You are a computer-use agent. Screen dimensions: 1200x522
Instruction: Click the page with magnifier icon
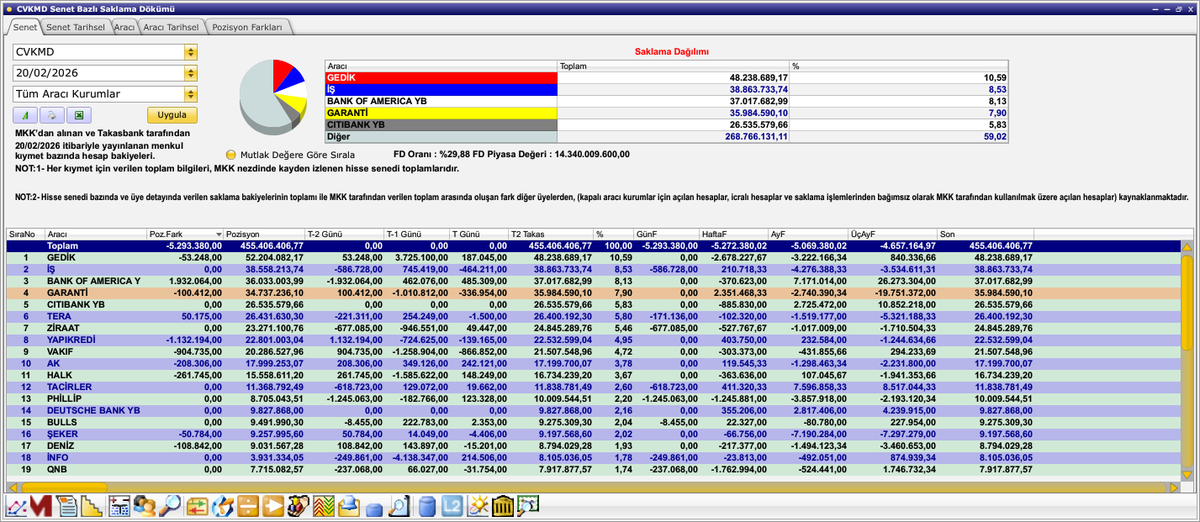[x=400, y=507]
